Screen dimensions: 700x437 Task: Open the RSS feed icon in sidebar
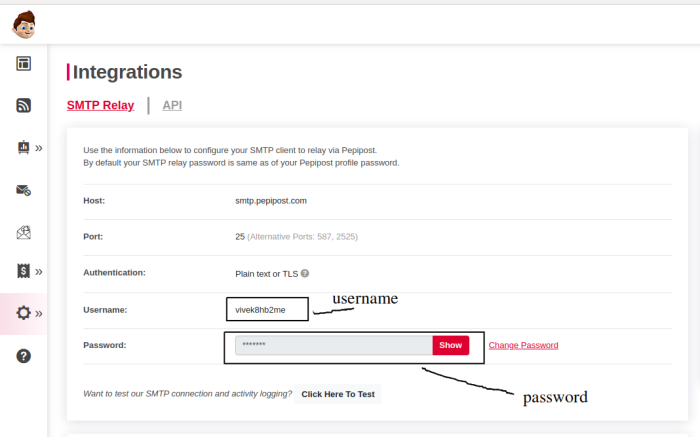click(x=24, y=105)
